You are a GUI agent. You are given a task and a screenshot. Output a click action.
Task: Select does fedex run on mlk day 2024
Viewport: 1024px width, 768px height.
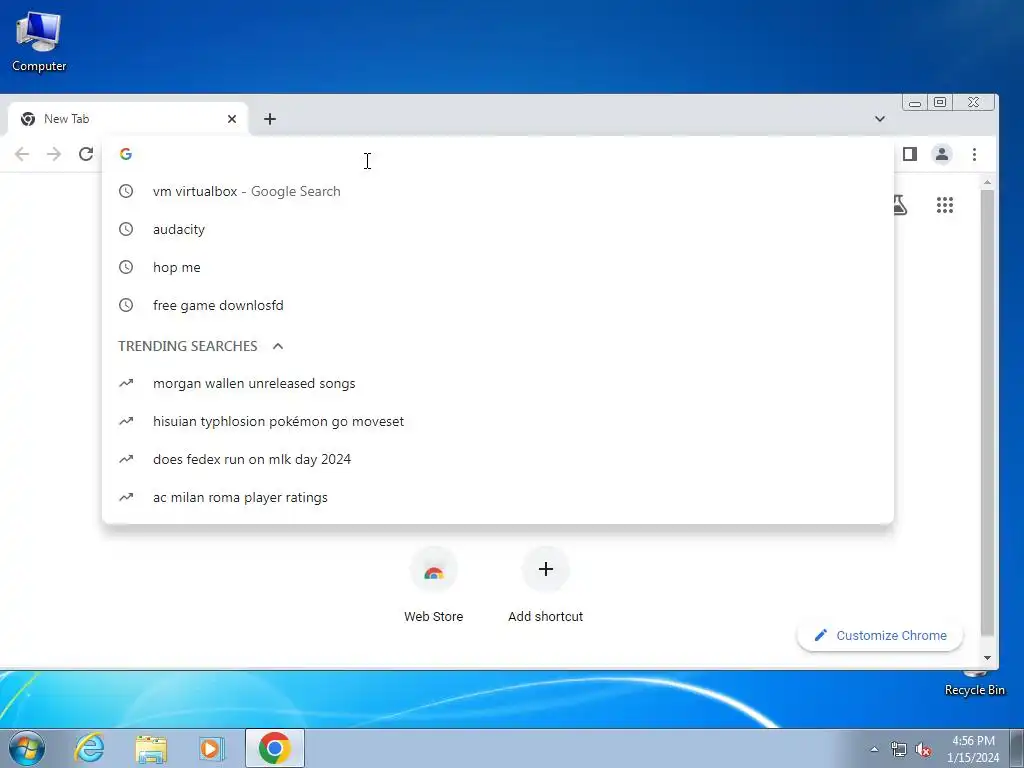(498, 459)
